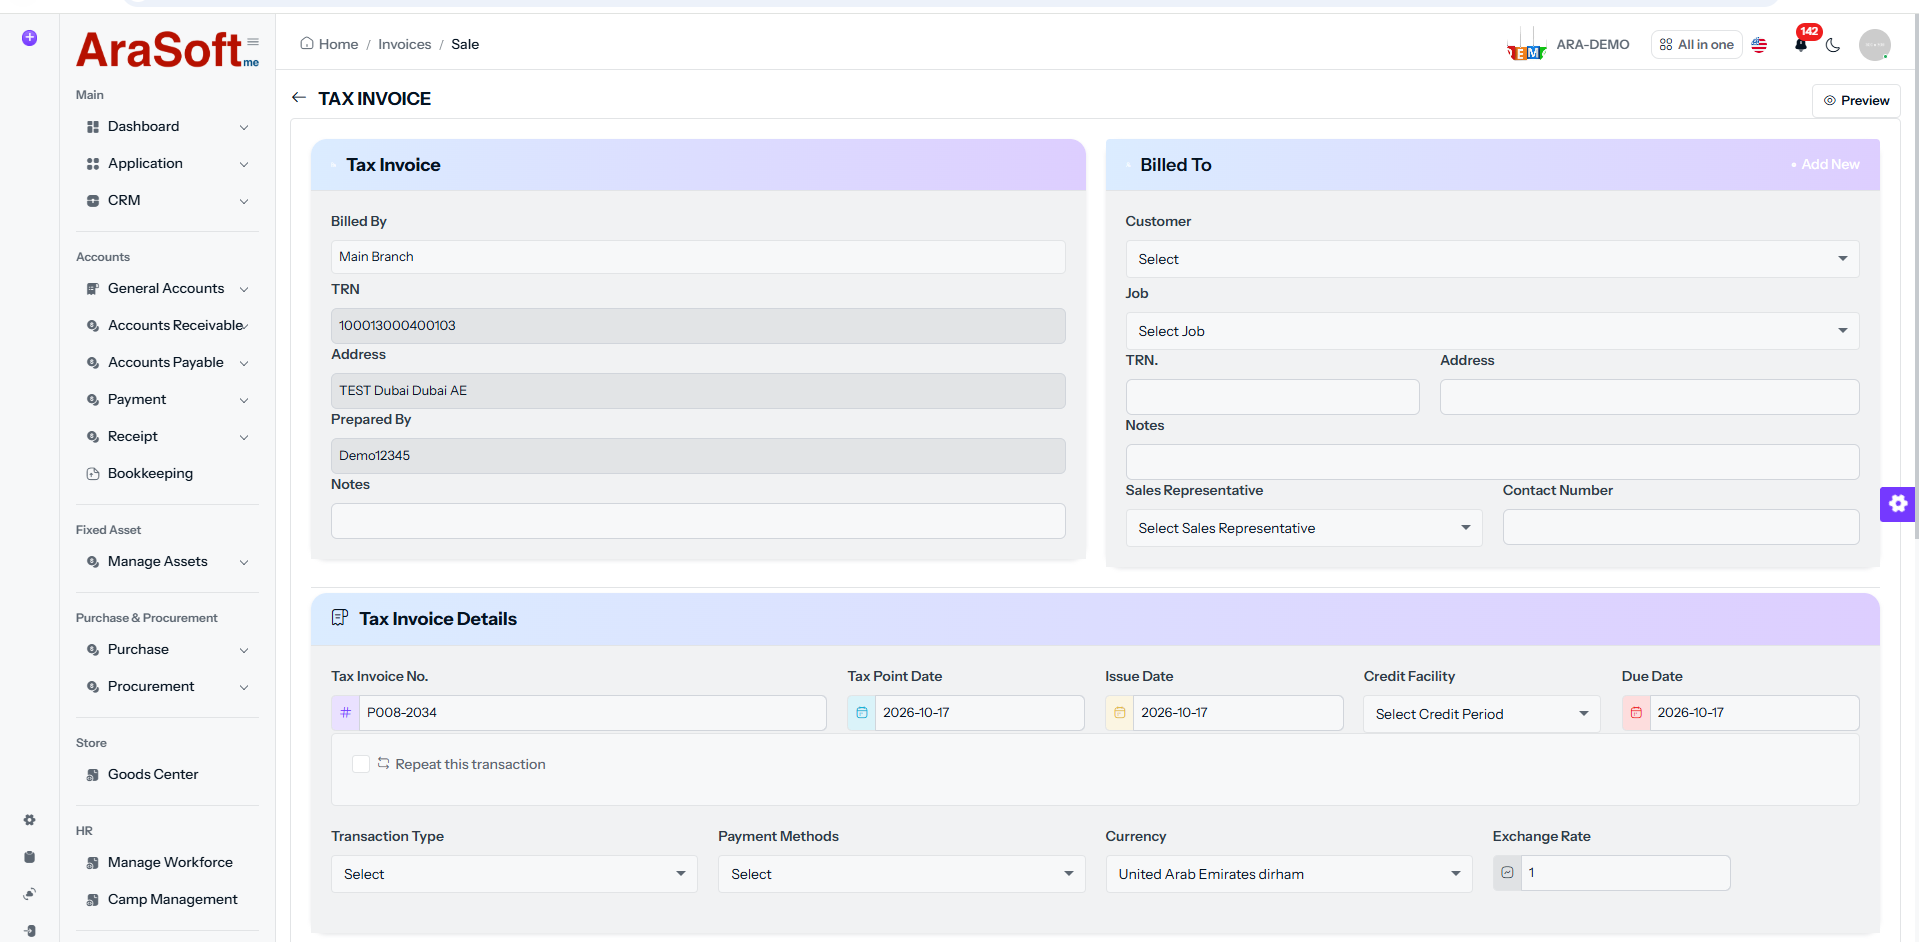The image size is (1919, 942).
Task: Go to Invoices breadcrumb link
Action: point(404,44)
